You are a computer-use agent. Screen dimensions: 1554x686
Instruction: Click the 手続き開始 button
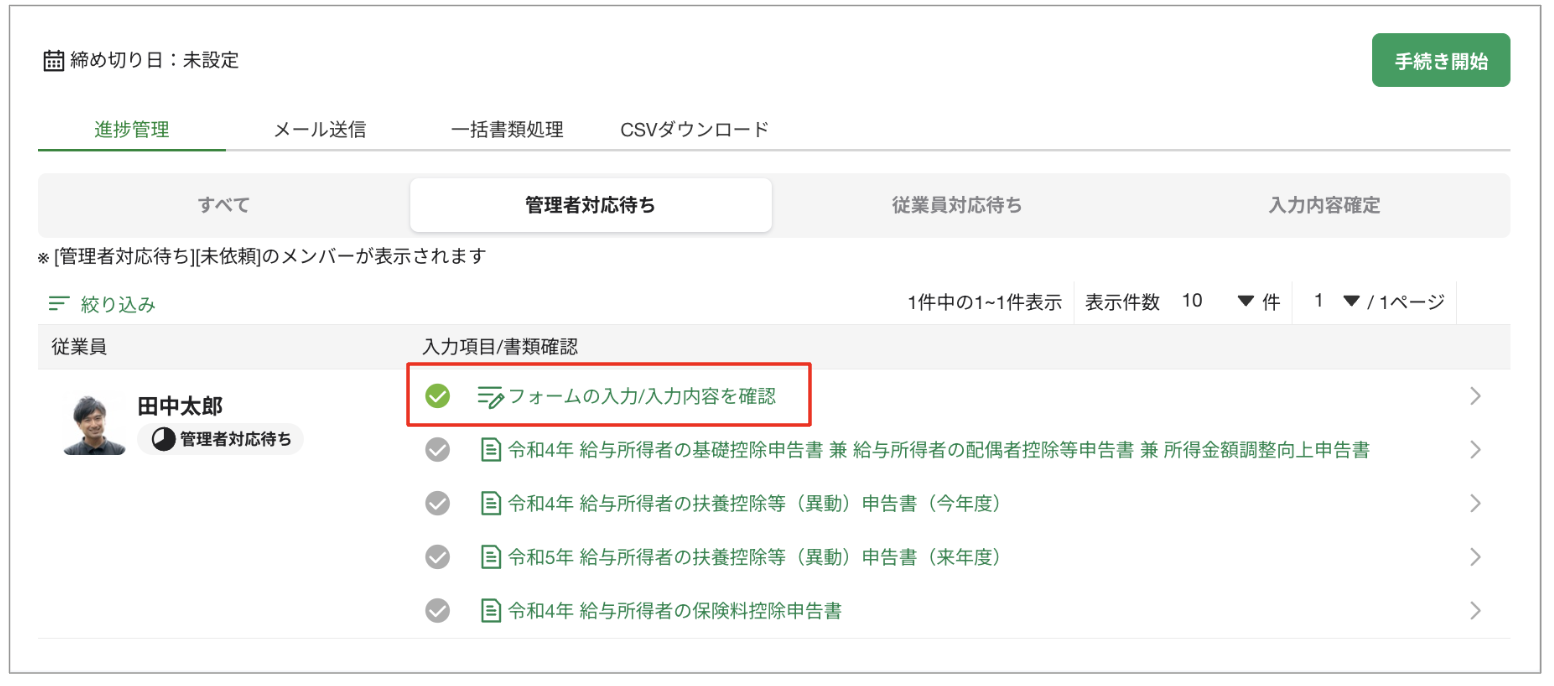1441,61
